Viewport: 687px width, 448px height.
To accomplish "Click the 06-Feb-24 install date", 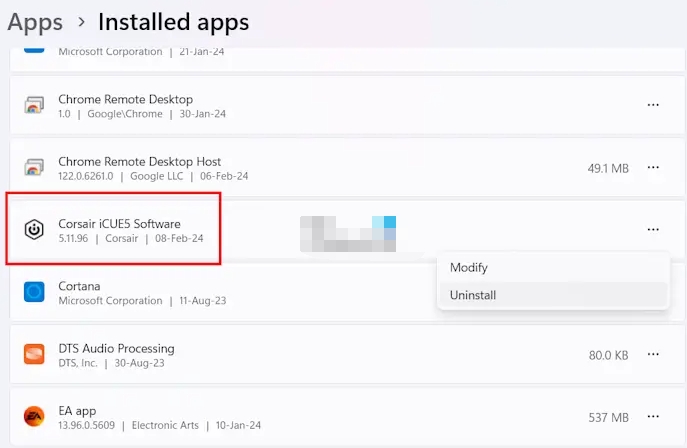I will 224,176.
